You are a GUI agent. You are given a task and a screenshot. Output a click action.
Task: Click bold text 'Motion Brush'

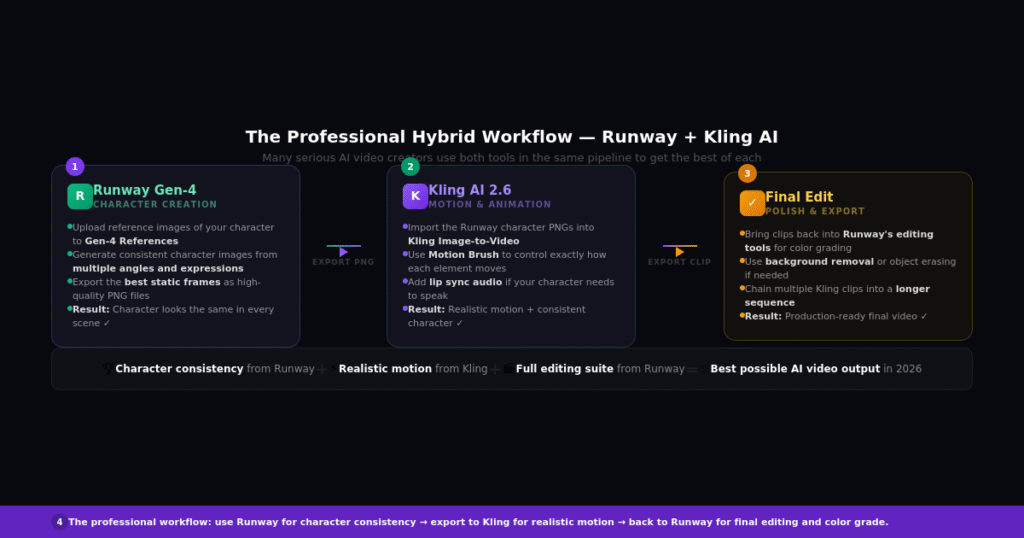click(464, 255)
